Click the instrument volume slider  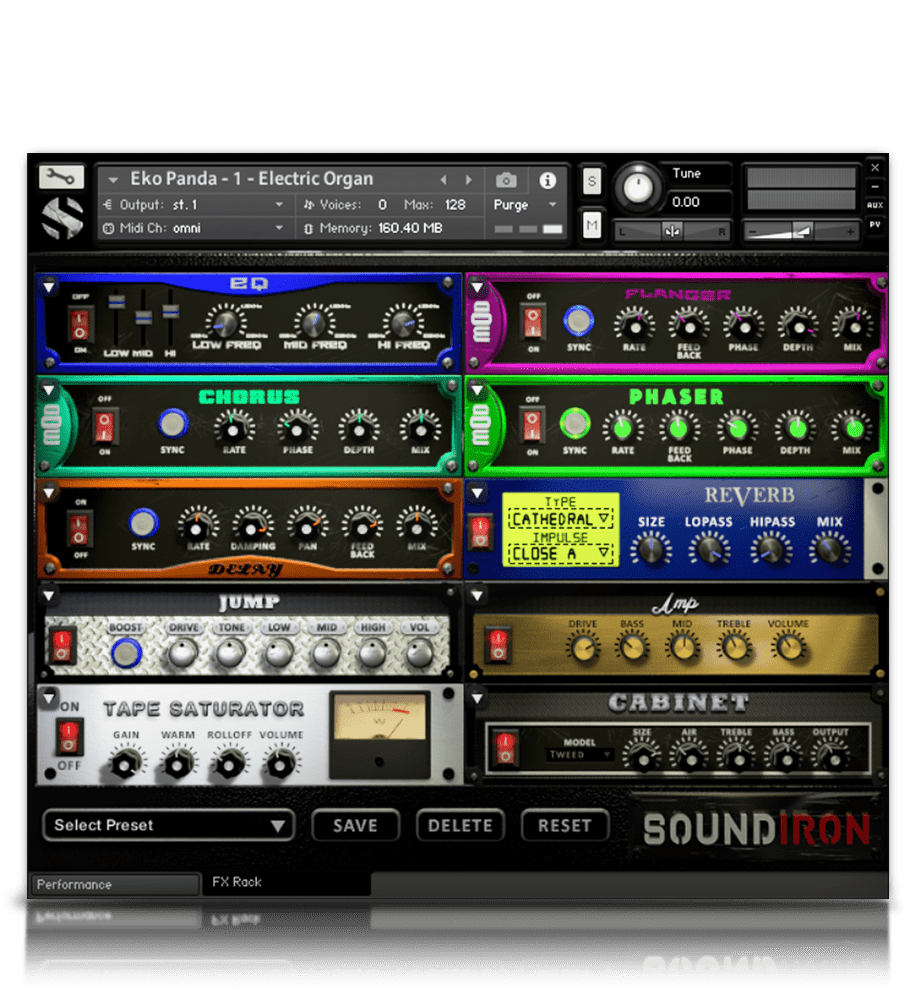(802, 231)
